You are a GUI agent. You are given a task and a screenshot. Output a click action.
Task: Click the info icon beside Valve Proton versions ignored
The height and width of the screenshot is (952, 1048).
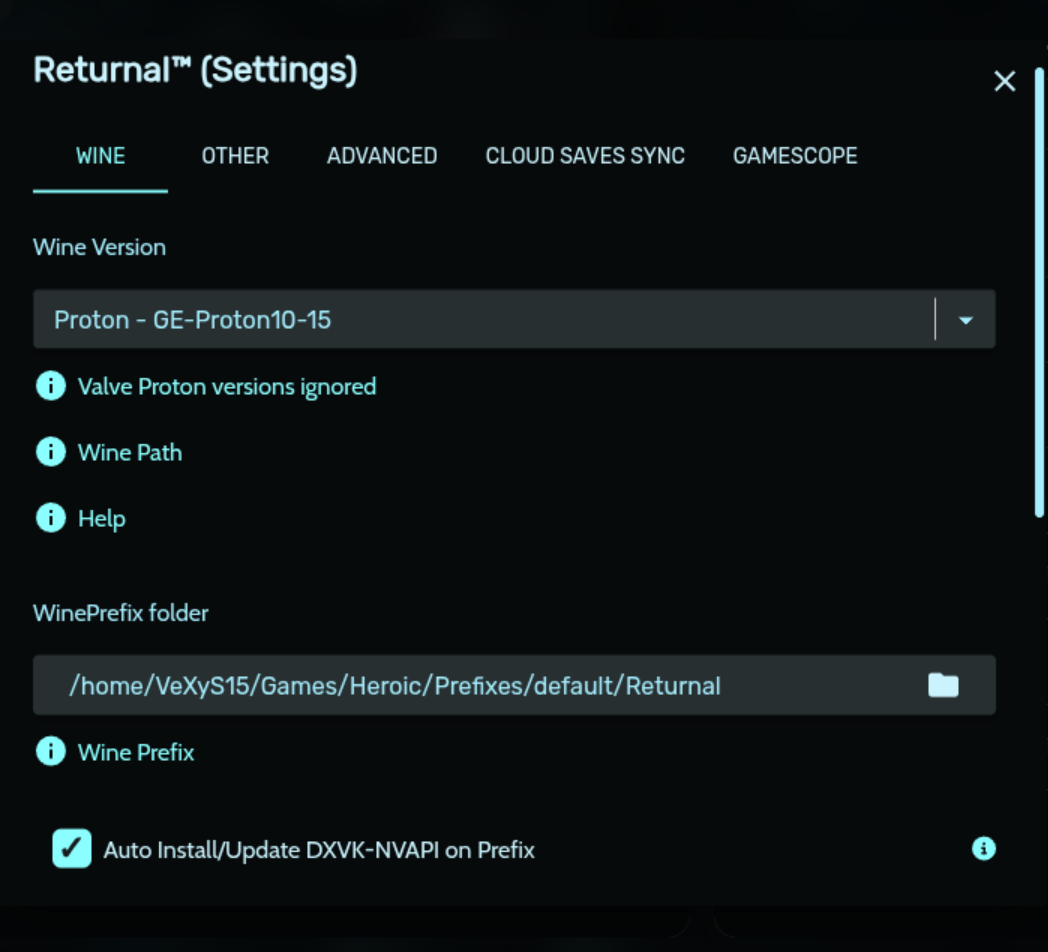point(50,386)
